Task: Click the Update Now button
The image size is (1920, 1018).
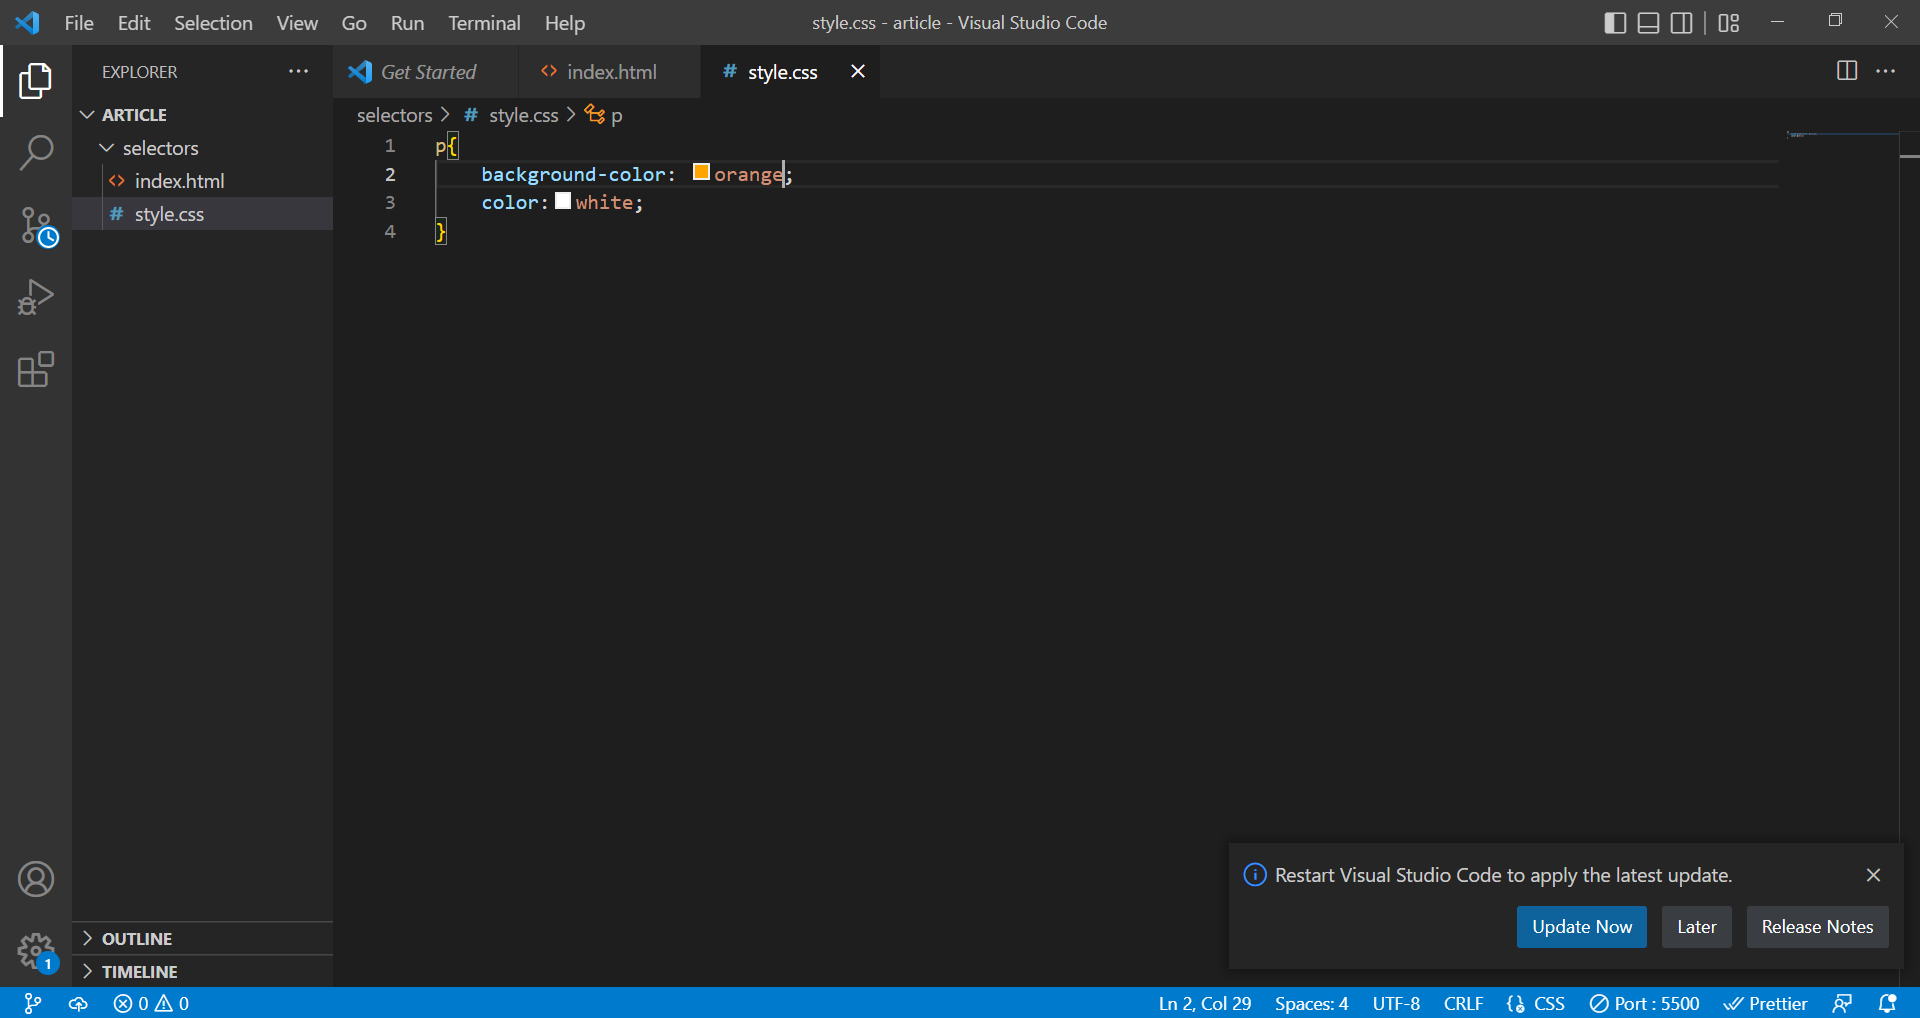Action: [1582, 927]
